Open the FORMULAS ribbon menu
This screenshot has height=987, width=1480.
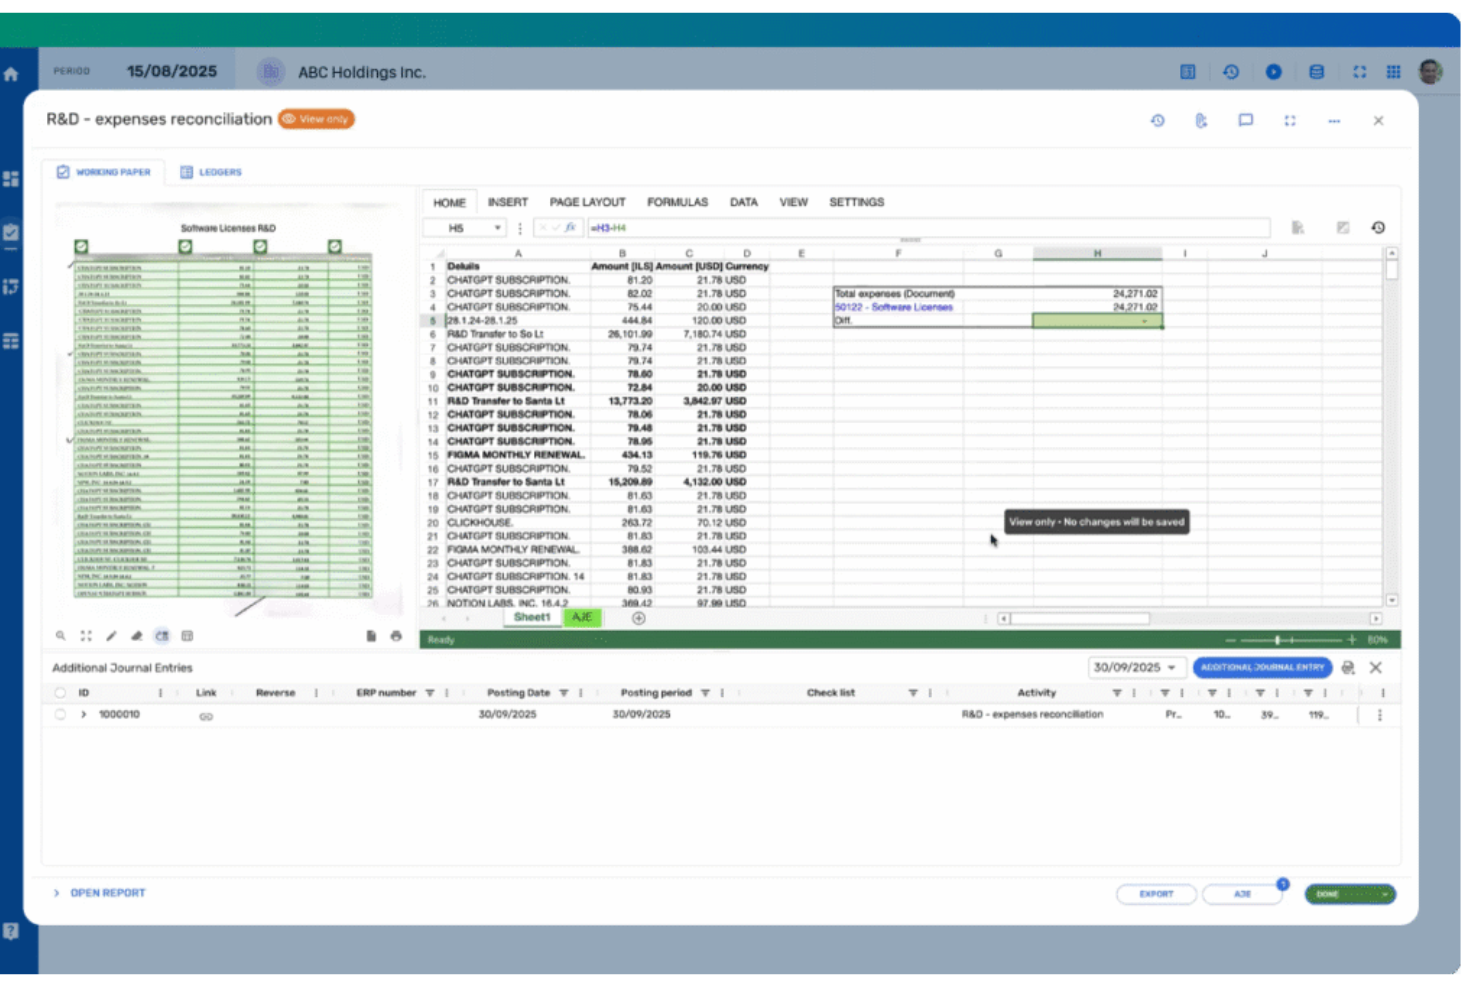point(677,202)
